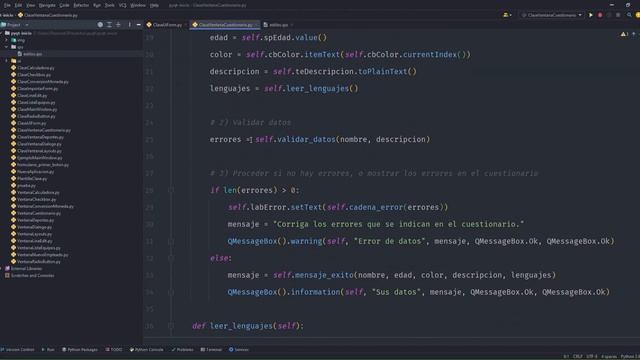Screen dimensions: 640x360
Task: Click the 4 spaces indent setting
Action: 609,356
